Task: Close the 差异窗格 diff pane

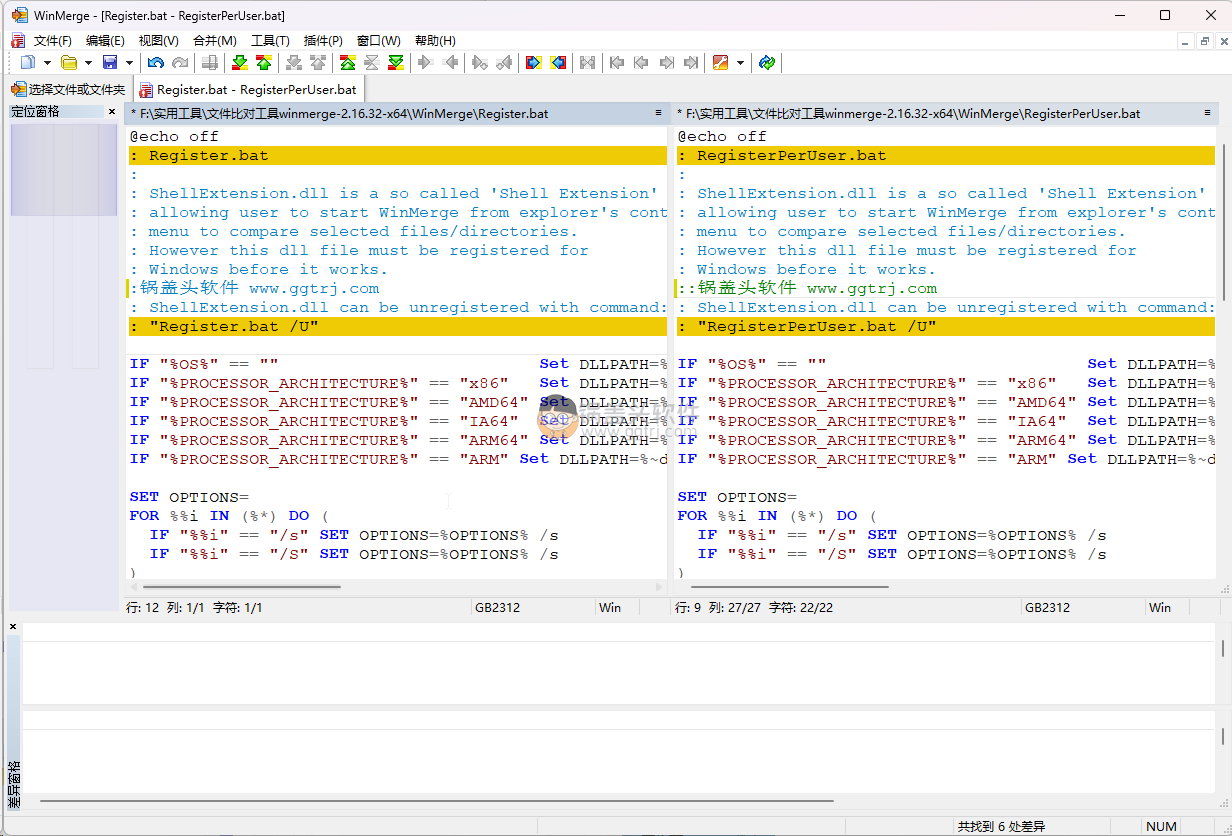Action: coord(13,627)
